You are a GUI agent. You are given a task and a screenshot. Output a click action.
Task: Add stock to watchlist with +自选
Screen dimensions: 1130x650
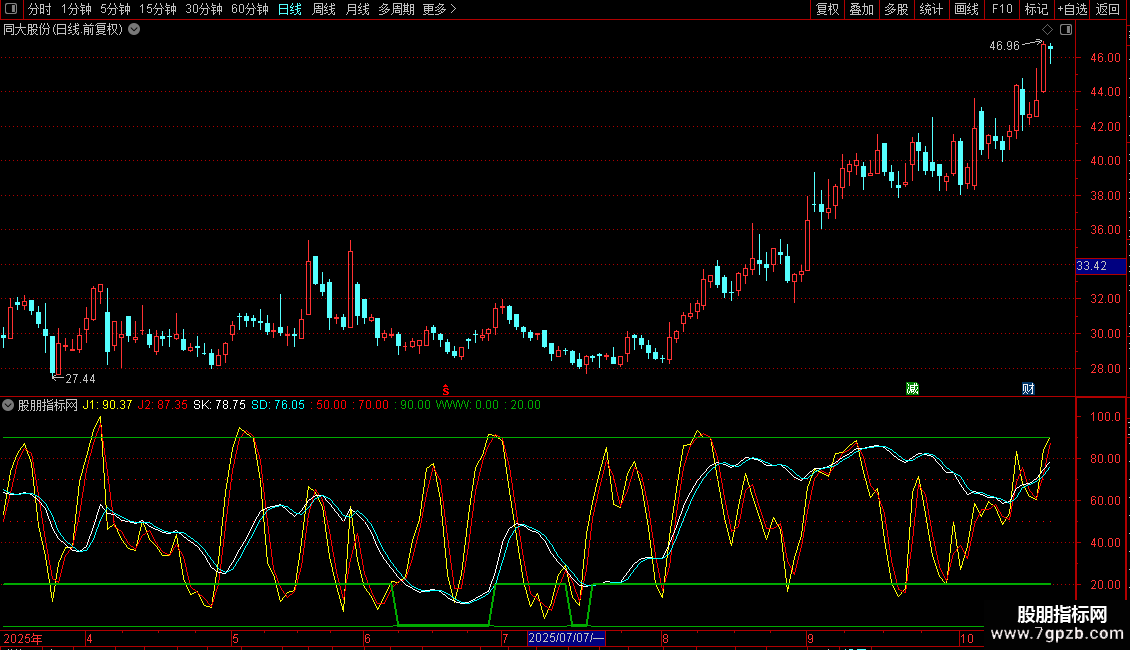[x=1072, y=9]
